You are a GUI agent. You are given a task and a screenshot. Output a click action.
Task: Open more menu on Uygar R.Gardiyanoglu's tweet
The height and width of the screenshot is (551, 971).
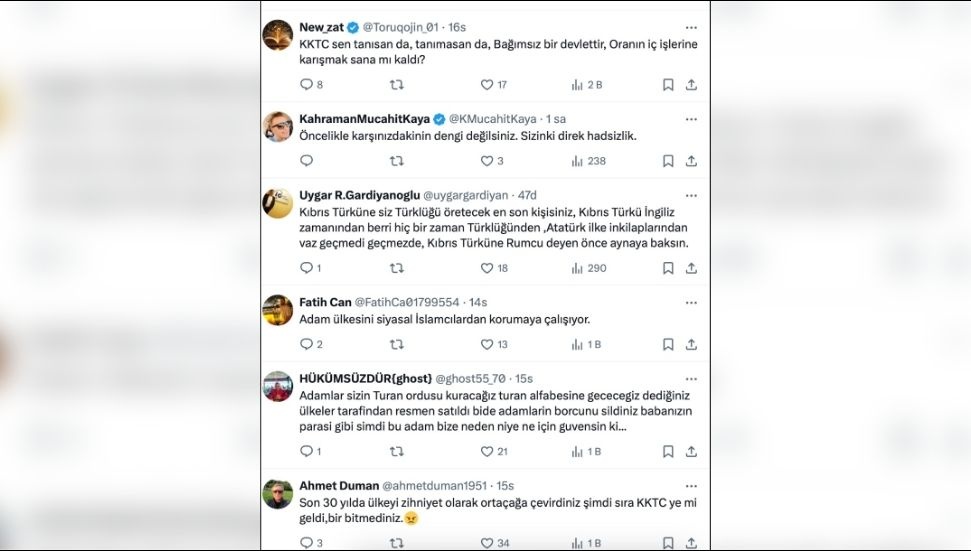(691, 194)
